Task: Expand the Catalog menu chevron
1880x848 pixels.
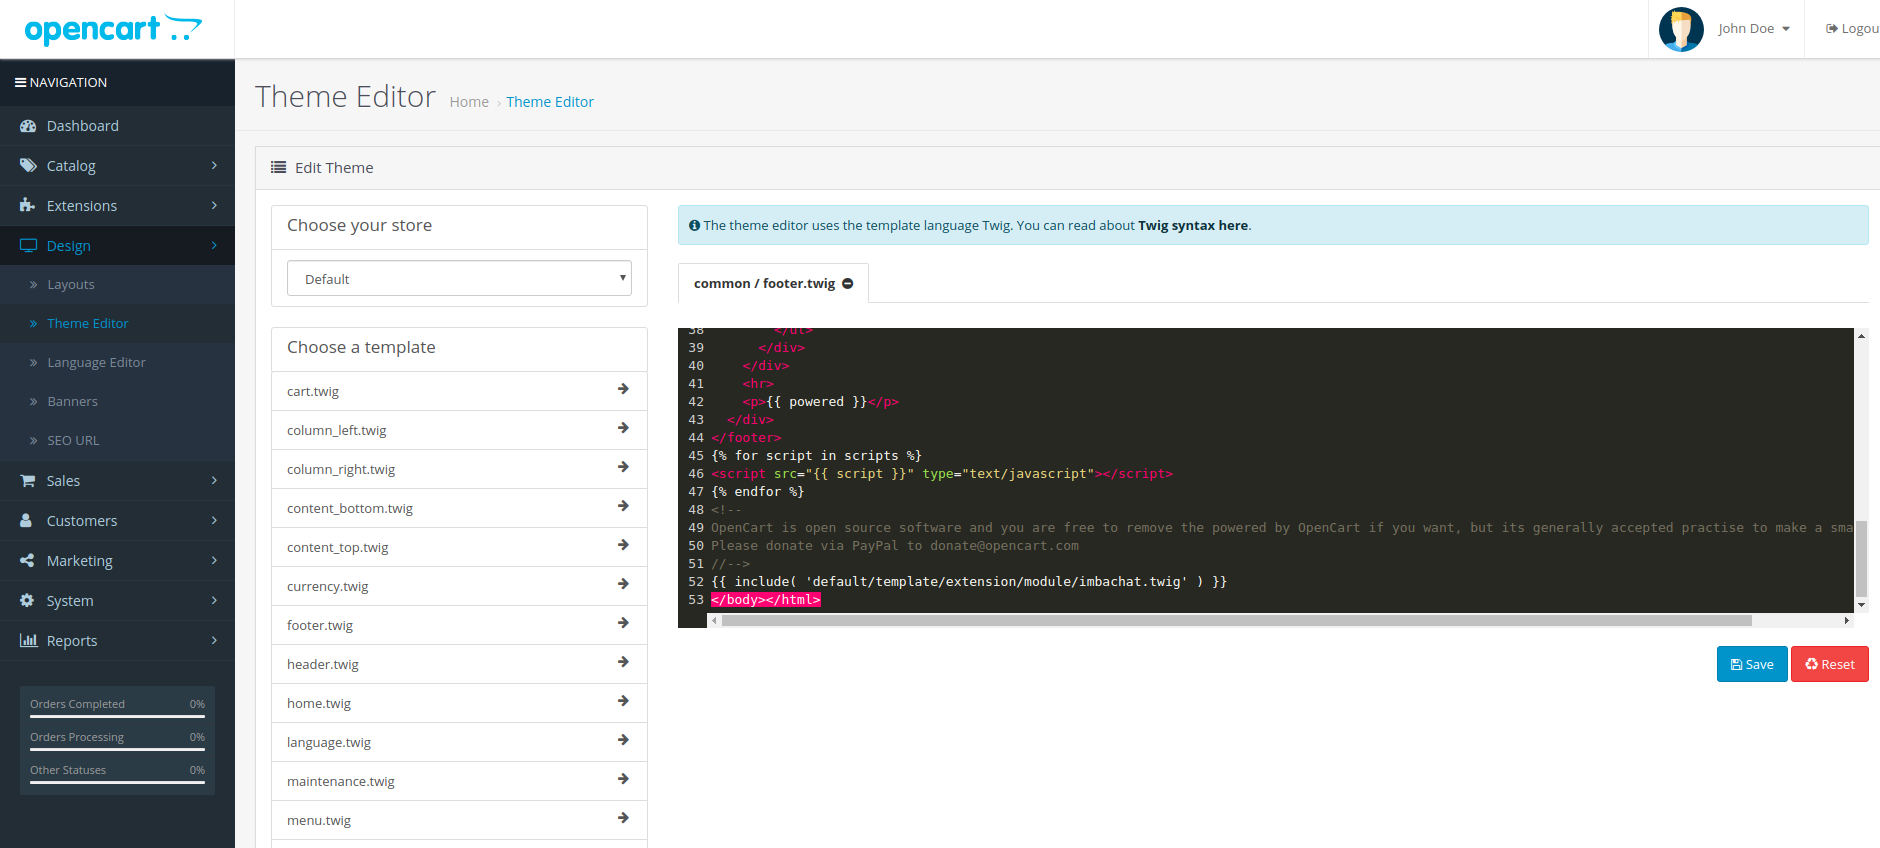Action: (x=214, y=166)
